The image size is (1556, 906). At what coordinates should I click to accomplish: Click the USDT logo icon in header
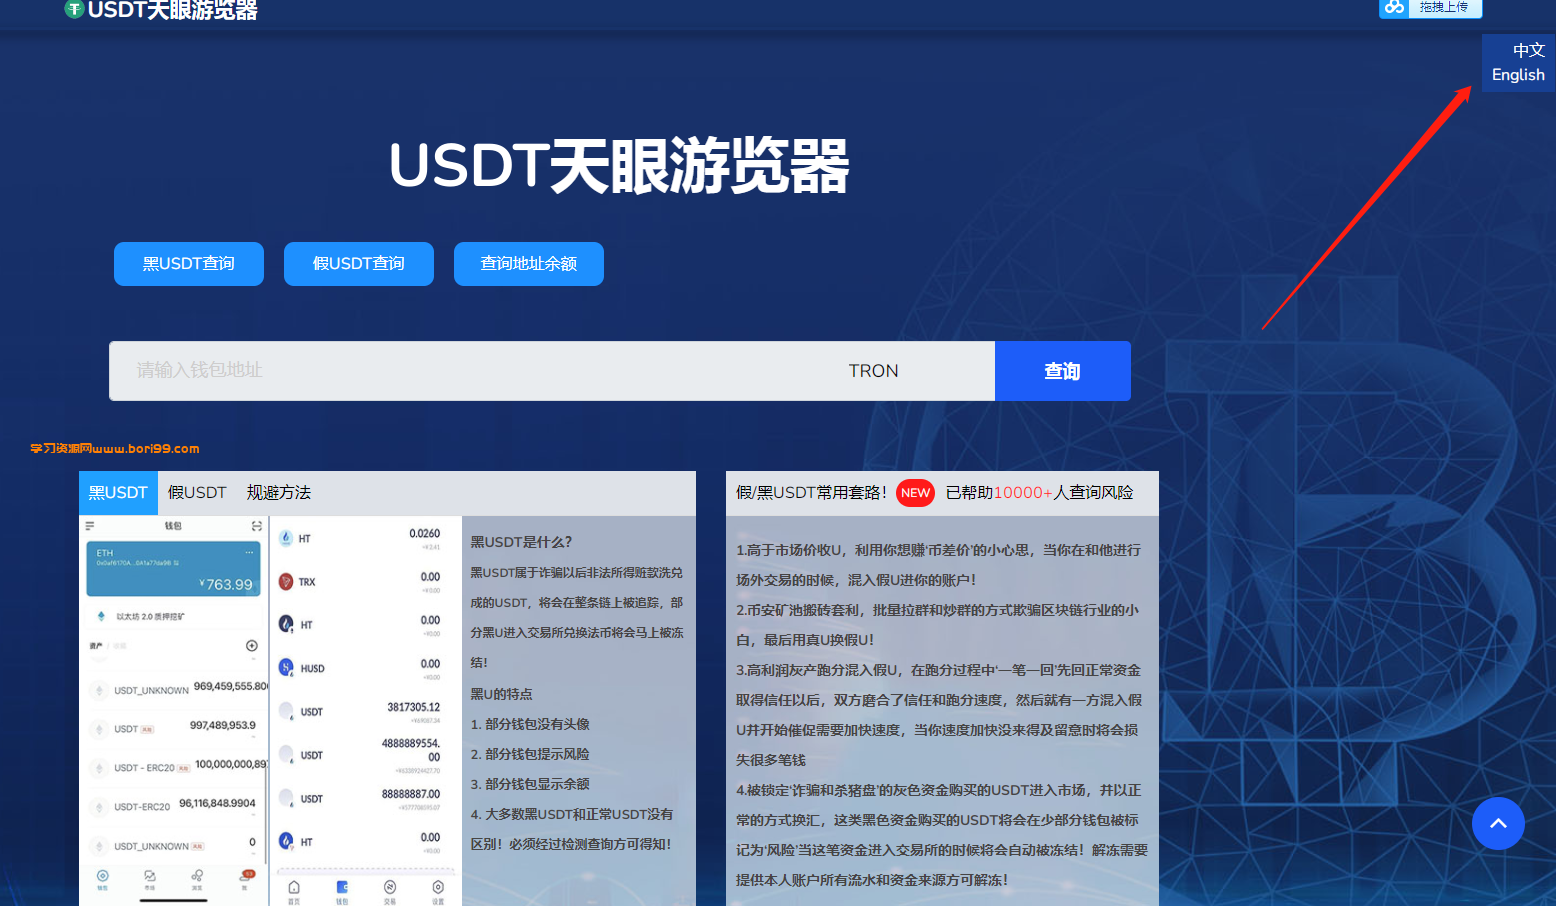(74, 9)
